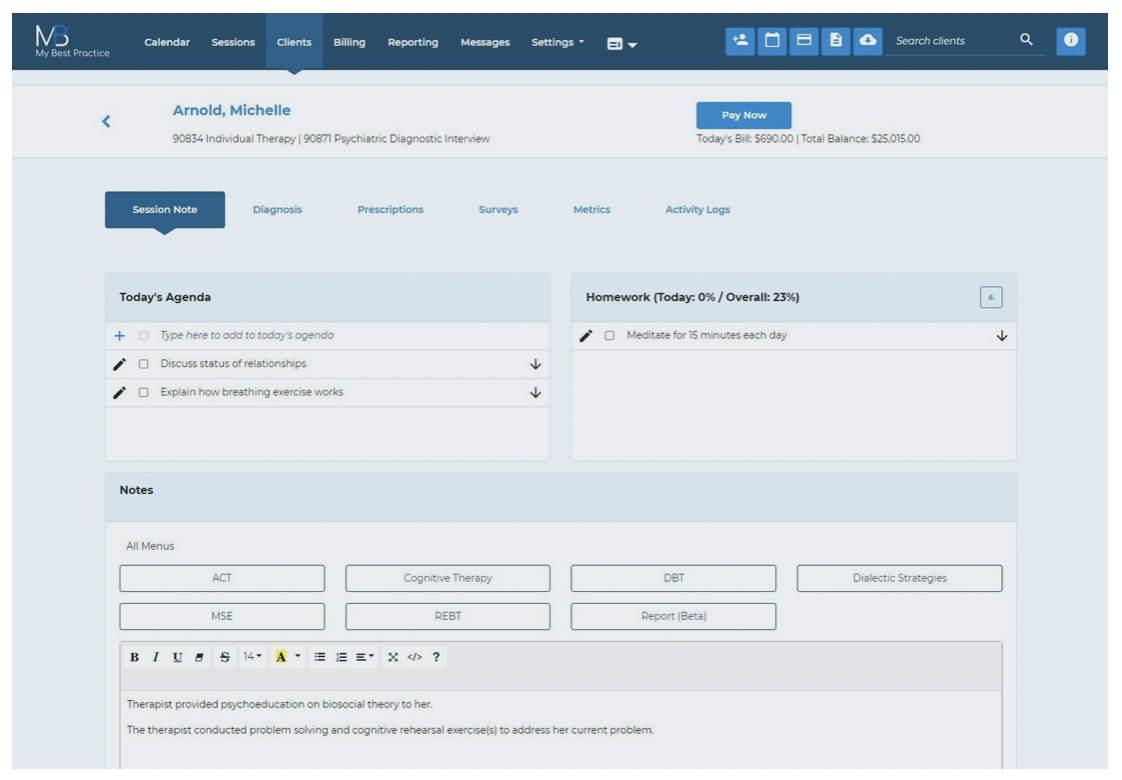Select the add new client icon

click(740, 40)
